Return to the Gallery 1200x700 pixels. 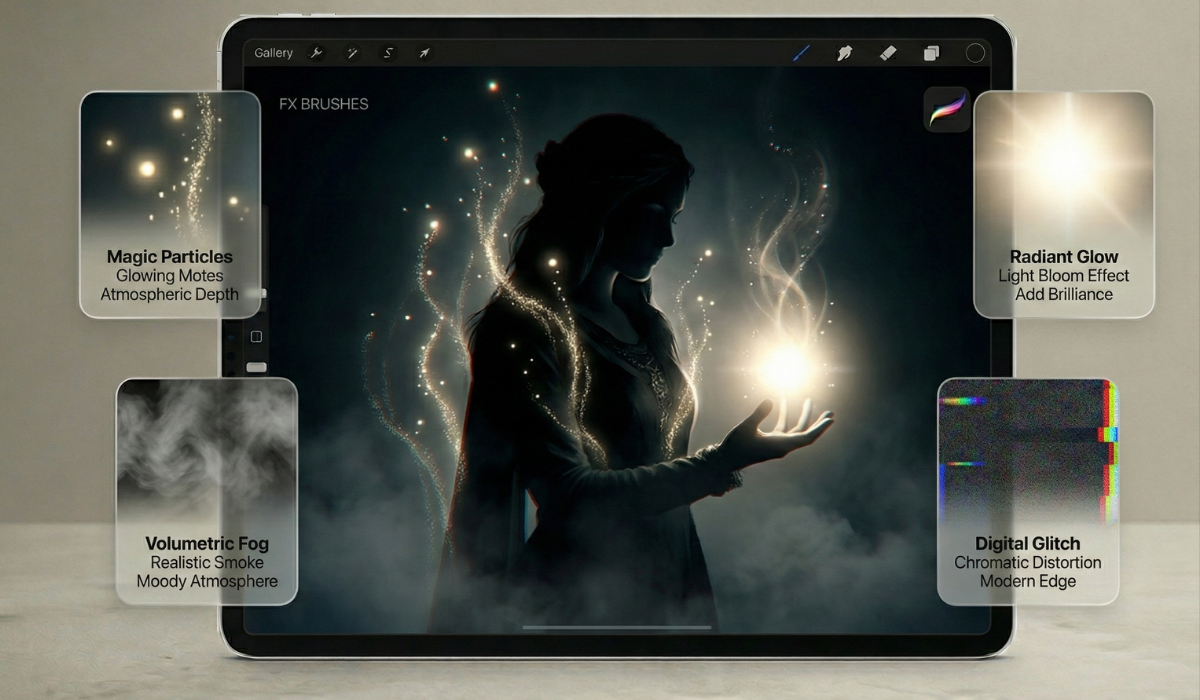pos(273,53)
